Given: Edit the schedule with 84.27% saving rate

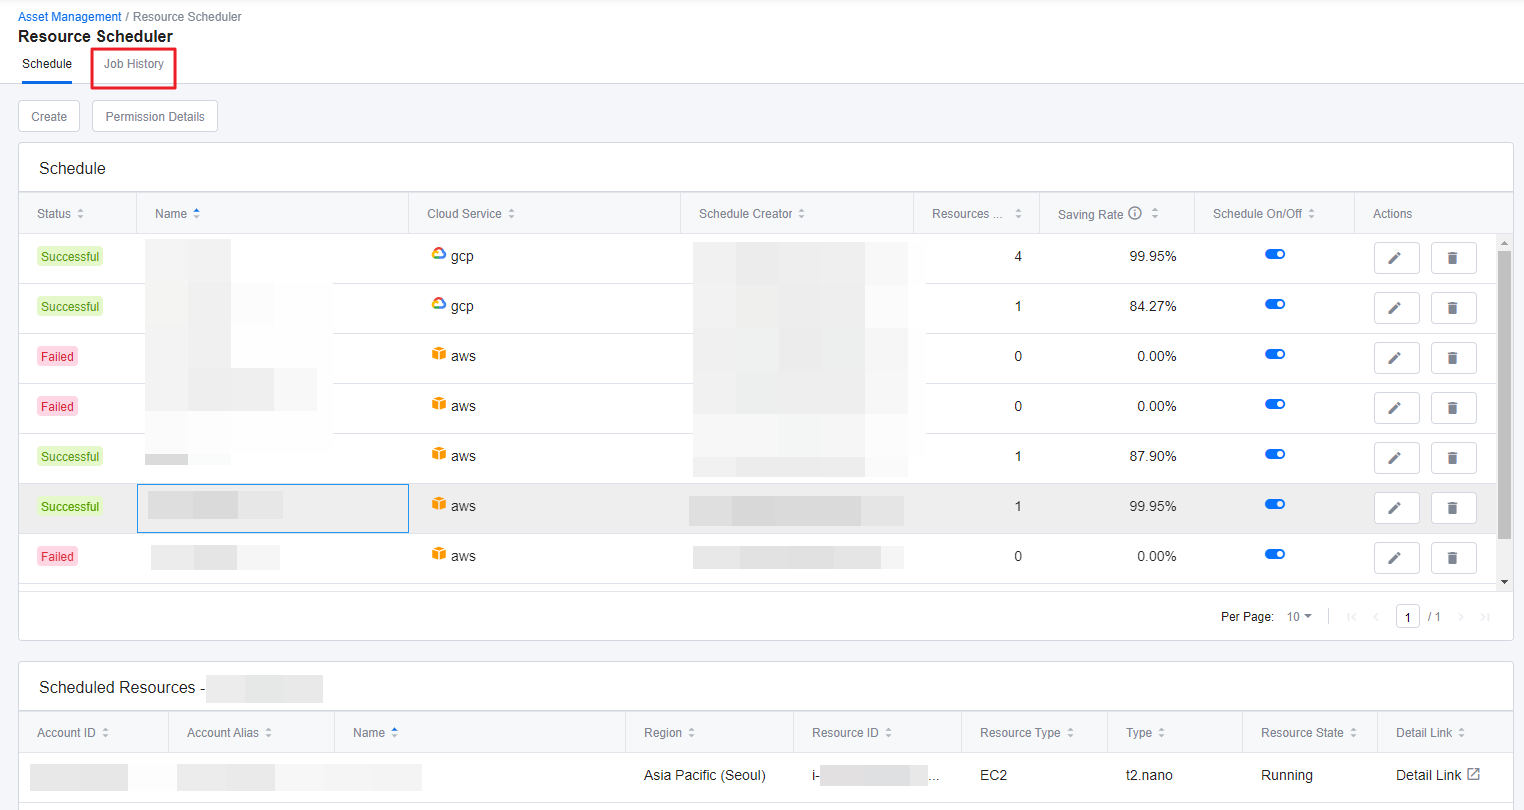Looking at the screenshot, I should [x=1396, y=308].
